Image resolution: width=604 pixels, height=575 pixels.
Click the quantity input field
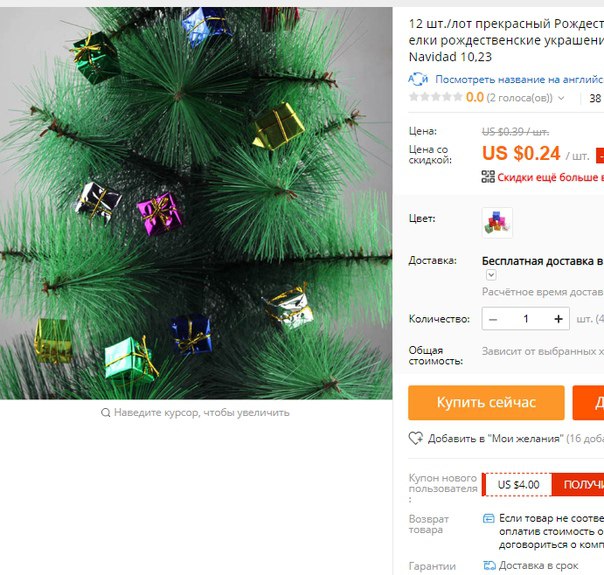(x=526, y=319)
